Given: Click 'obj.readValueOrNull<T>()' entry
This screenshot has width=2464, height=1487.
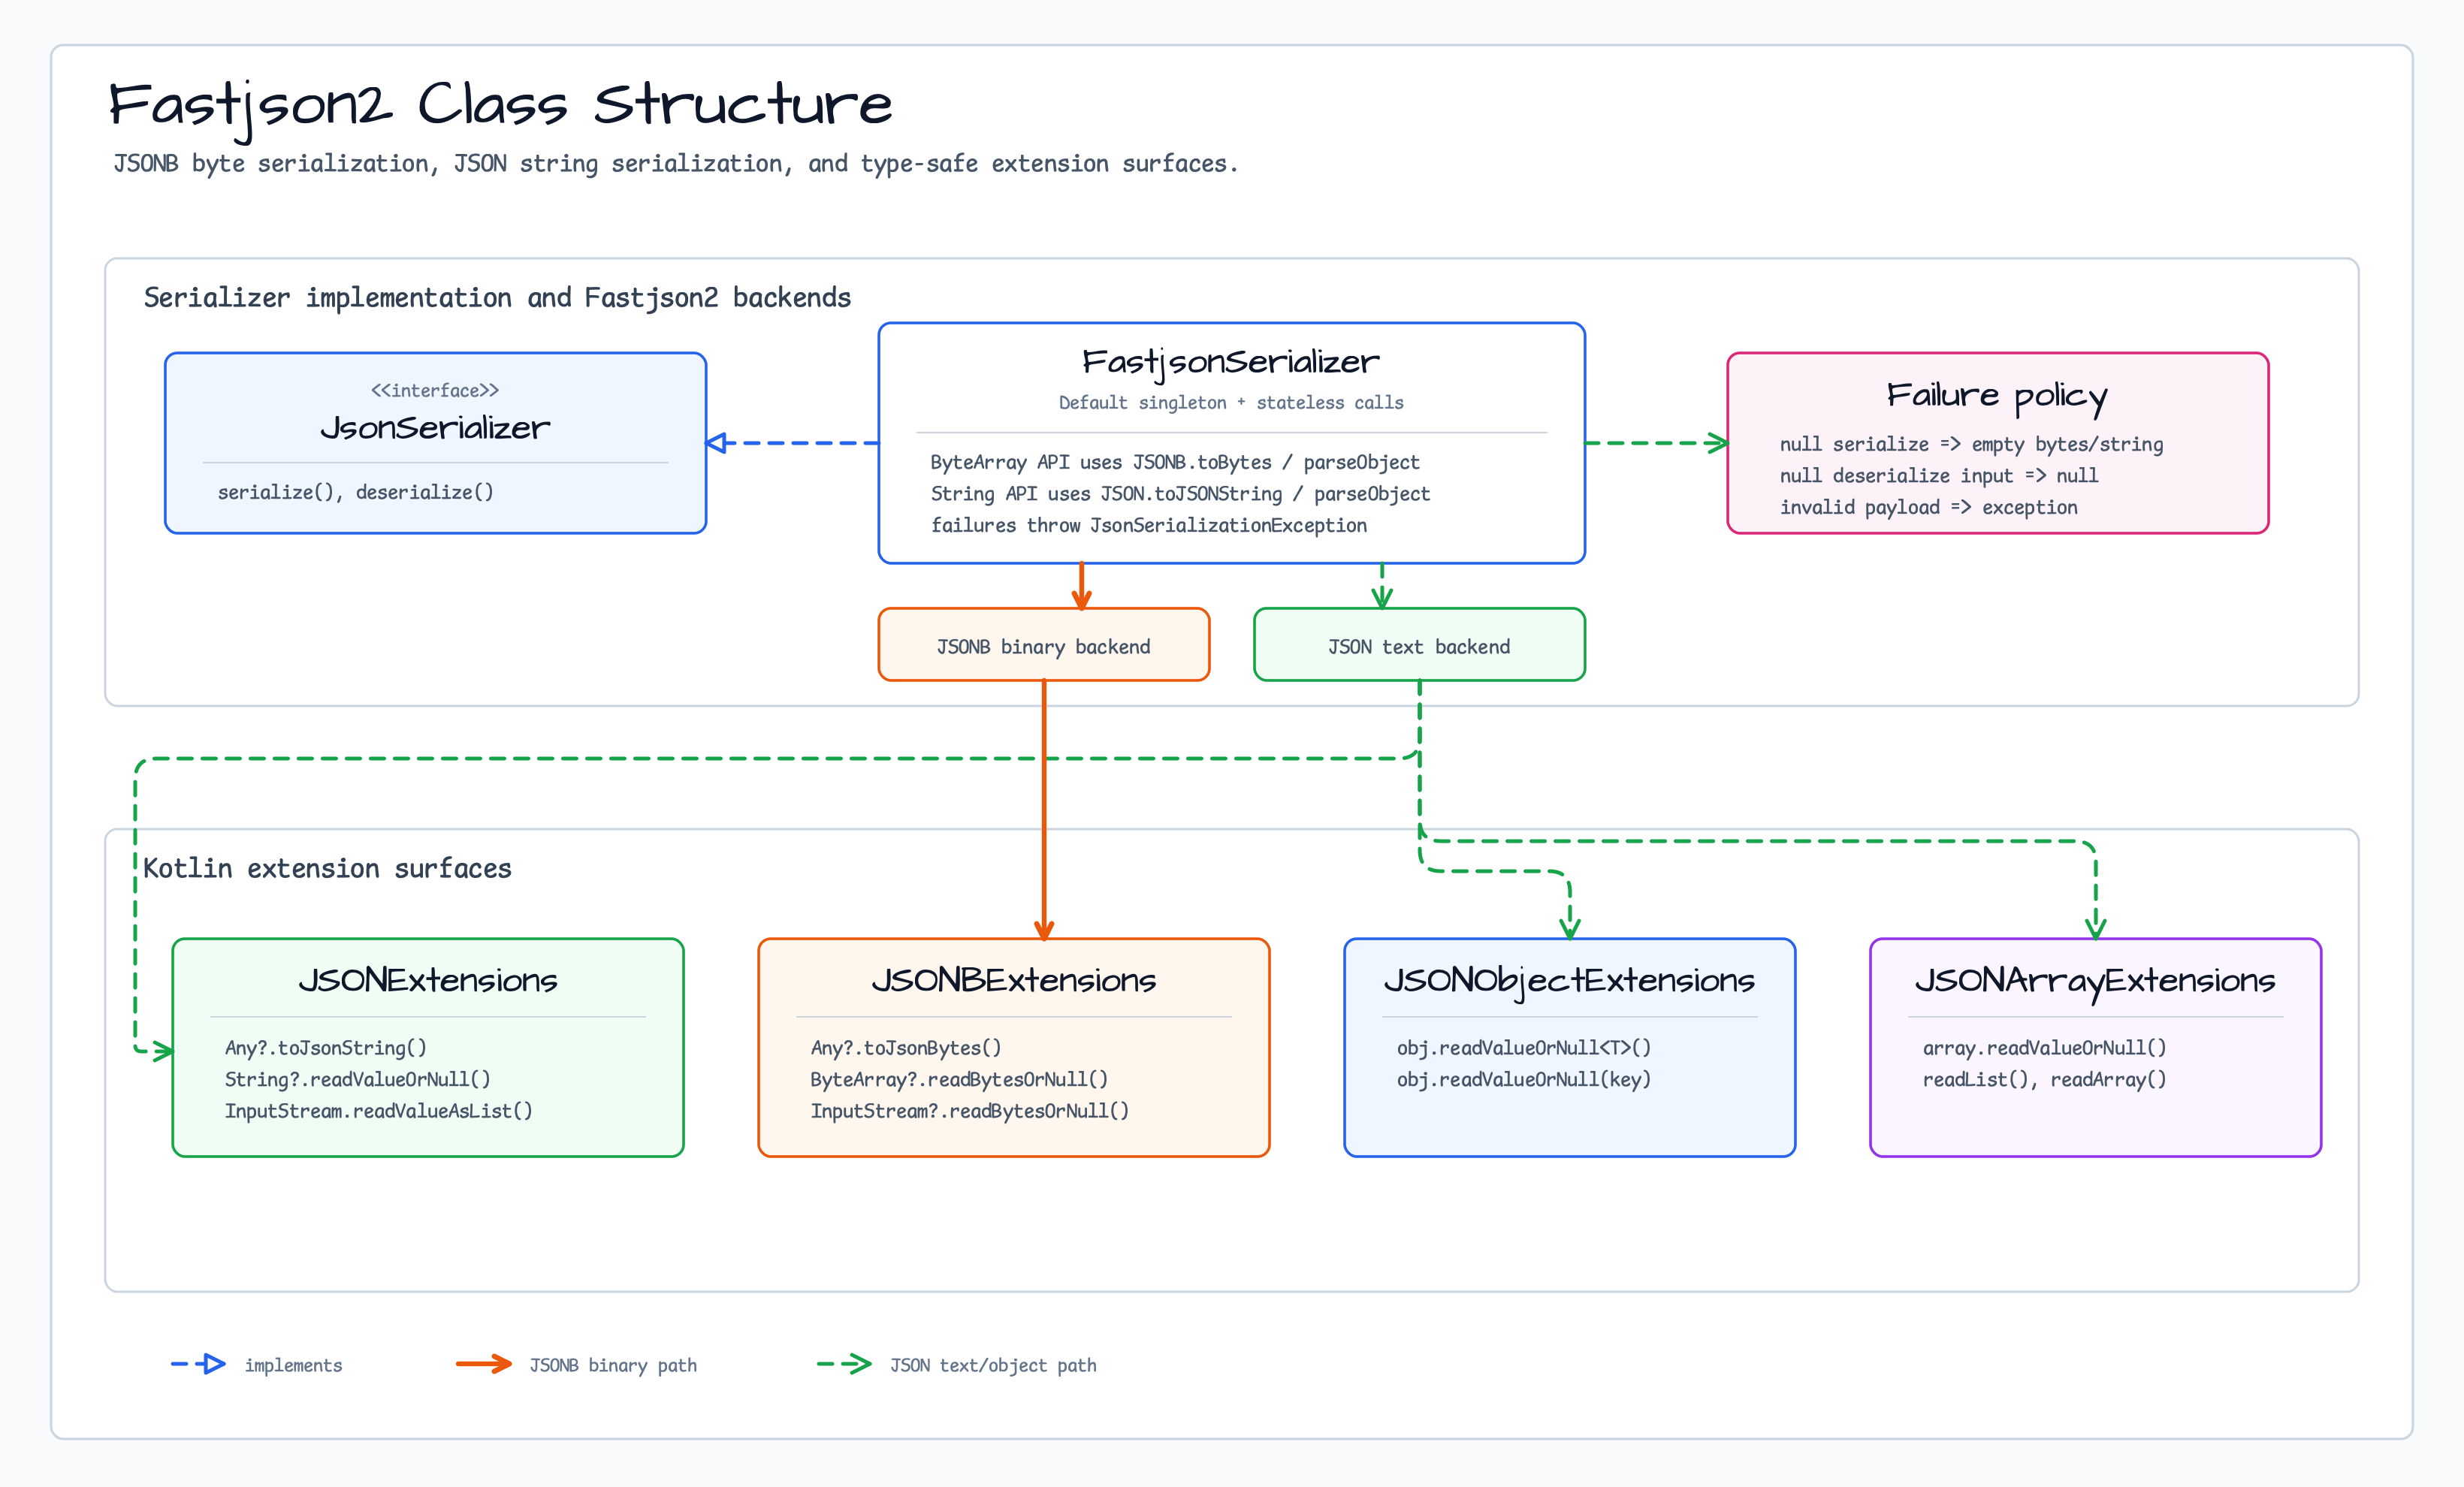Looking at the screenshot, I should (1524, 1048).
